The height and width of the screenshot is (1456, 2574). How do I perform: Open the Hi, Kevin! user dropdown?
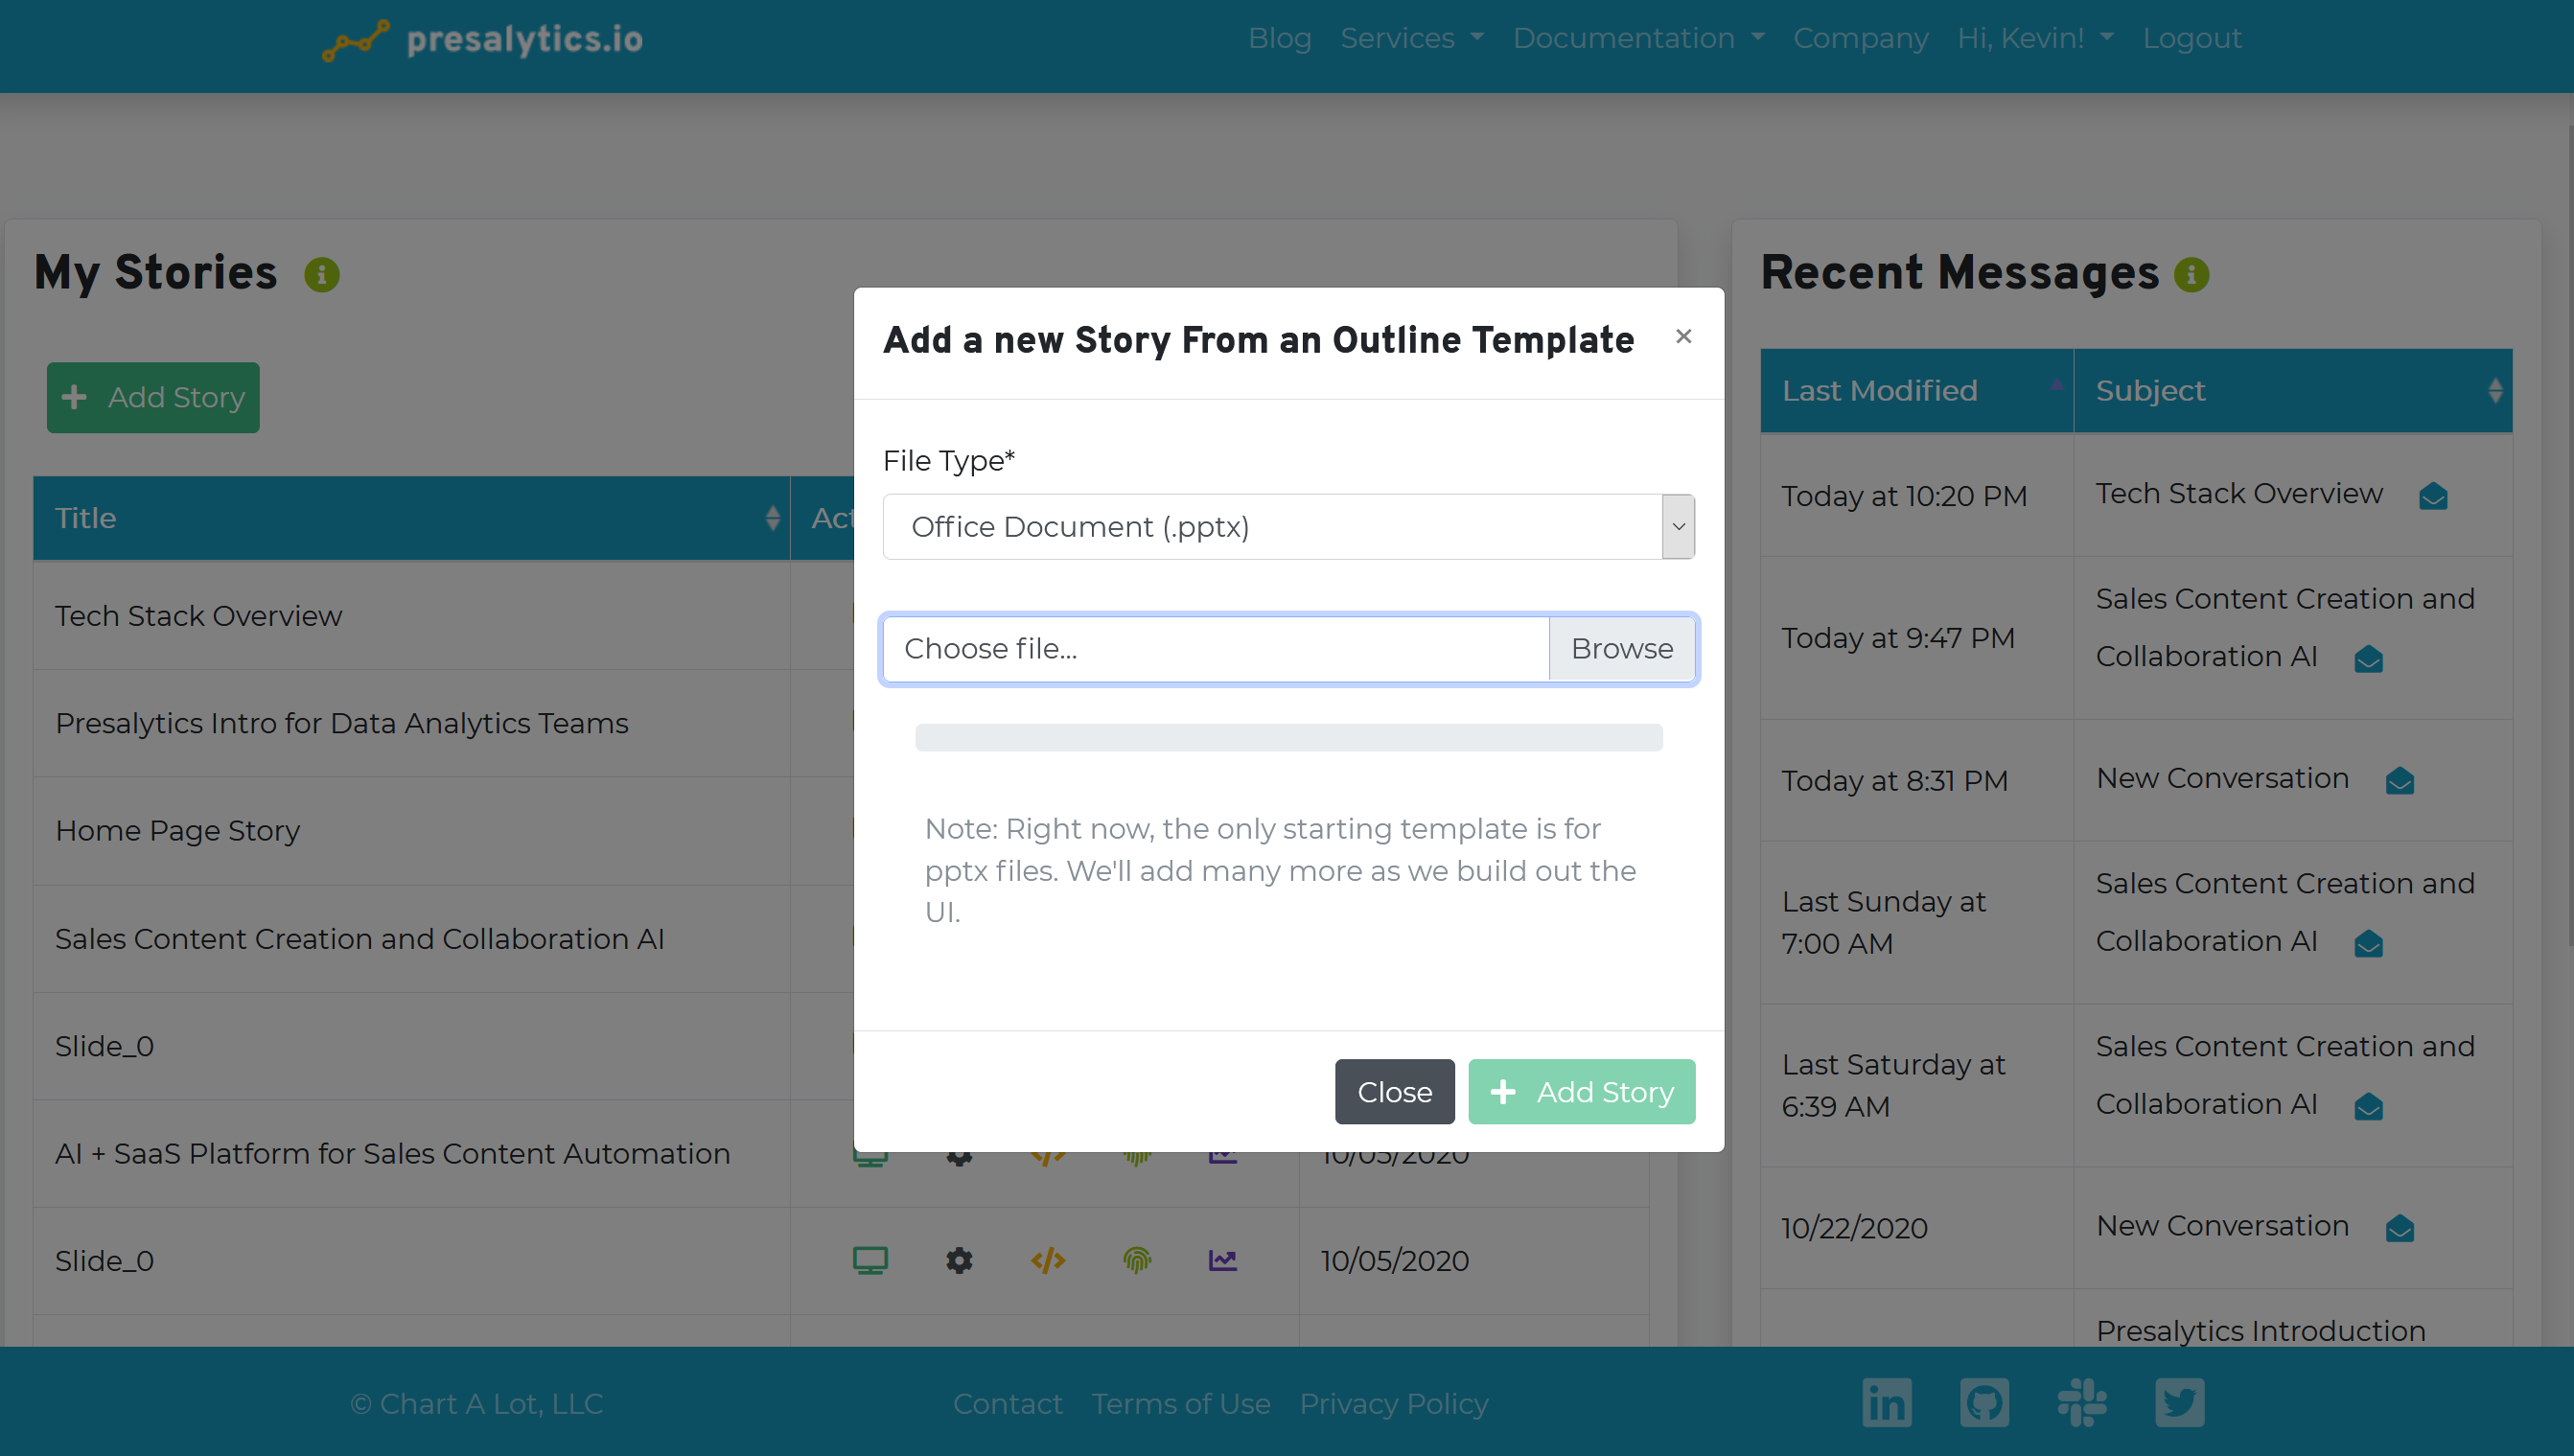[x=2034, y=38]
